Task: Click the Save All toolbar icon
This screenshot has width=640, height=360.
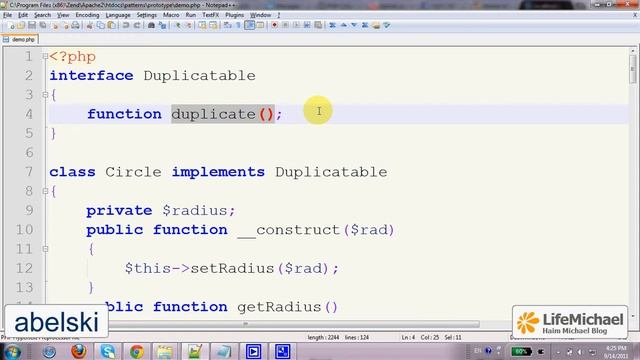Action: coord(43,25)
